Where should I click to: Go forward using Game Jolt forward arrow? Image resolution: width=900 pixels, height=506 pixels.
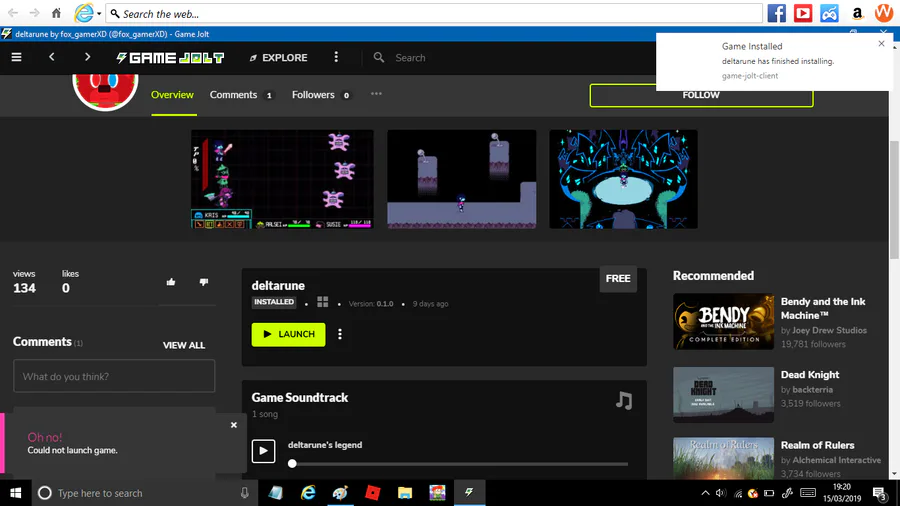point(87,57)
